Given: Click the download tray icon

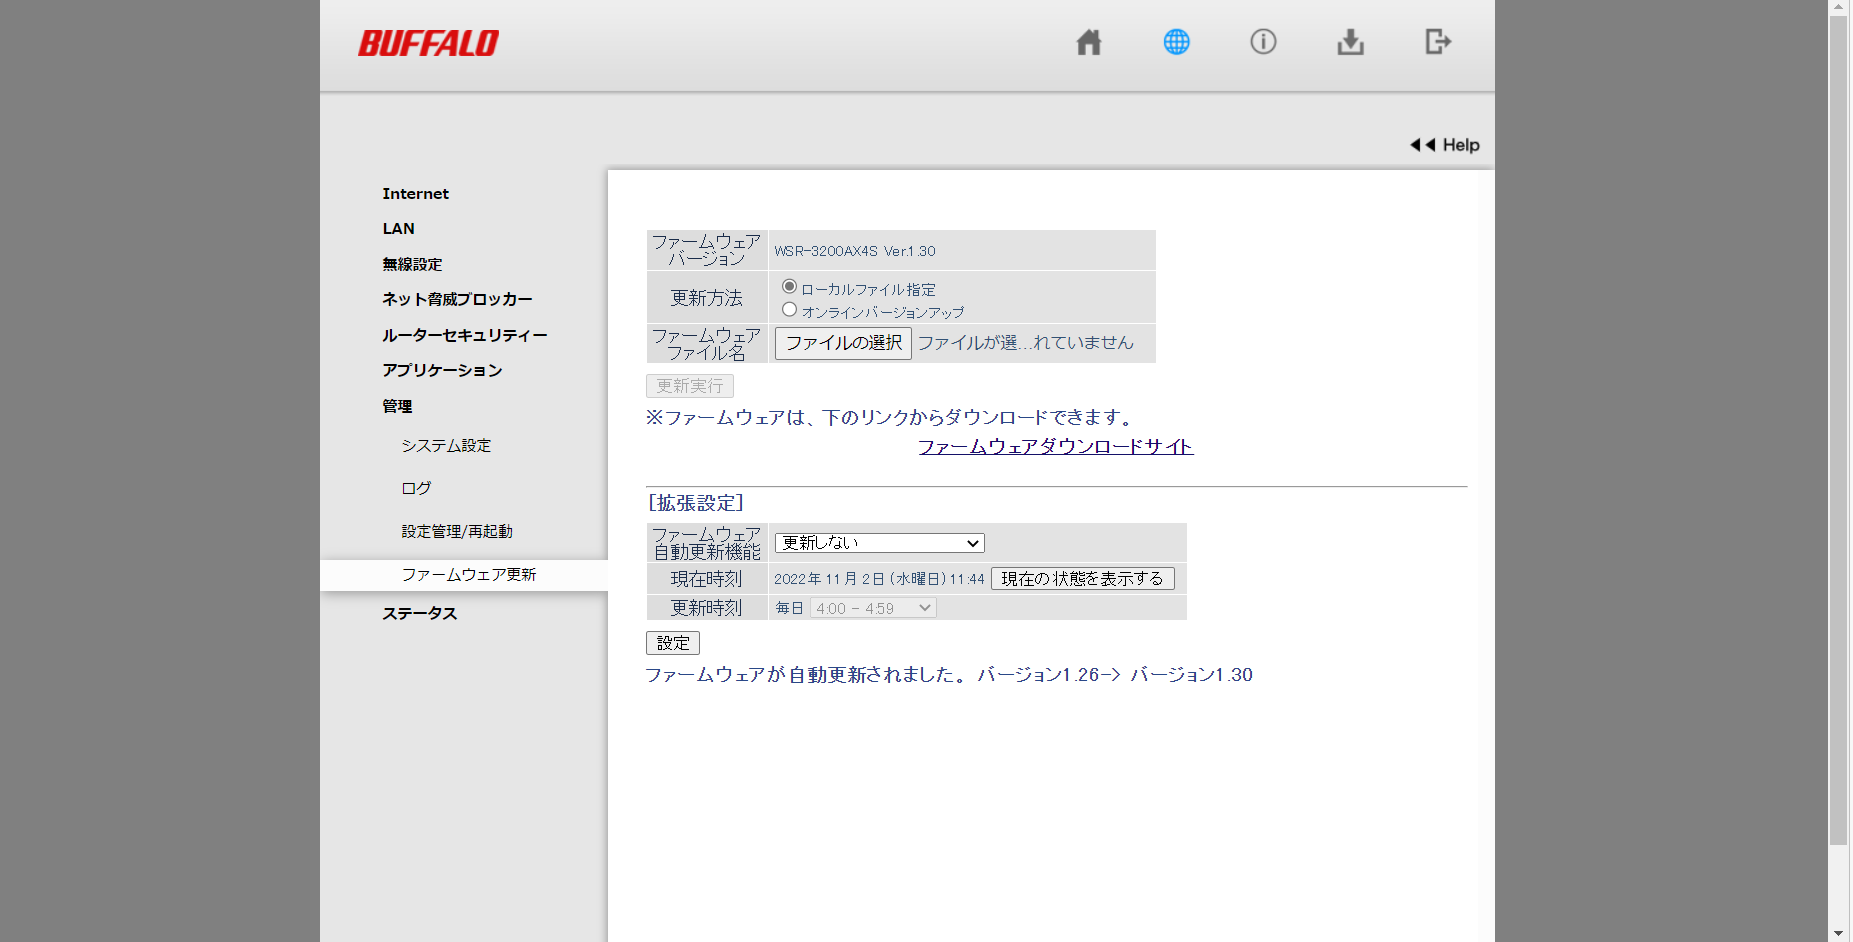Looking at the screenshot, I should (x=1350, y=42).
